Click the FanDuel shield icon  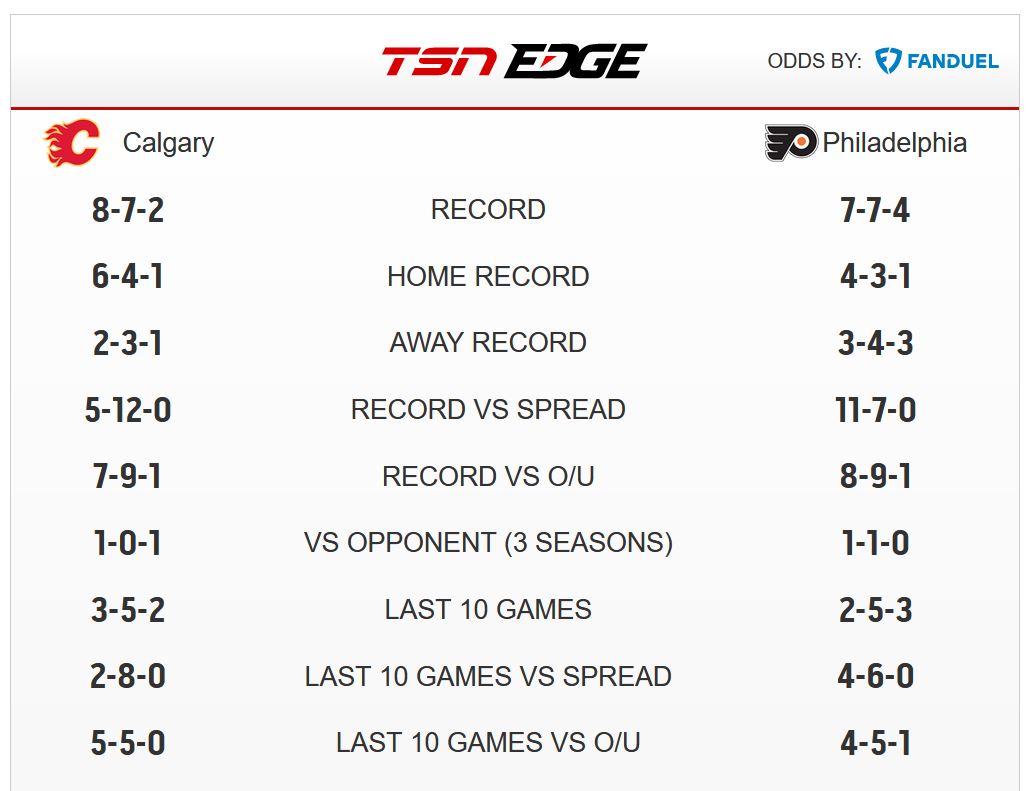click(x=888, y=61)
